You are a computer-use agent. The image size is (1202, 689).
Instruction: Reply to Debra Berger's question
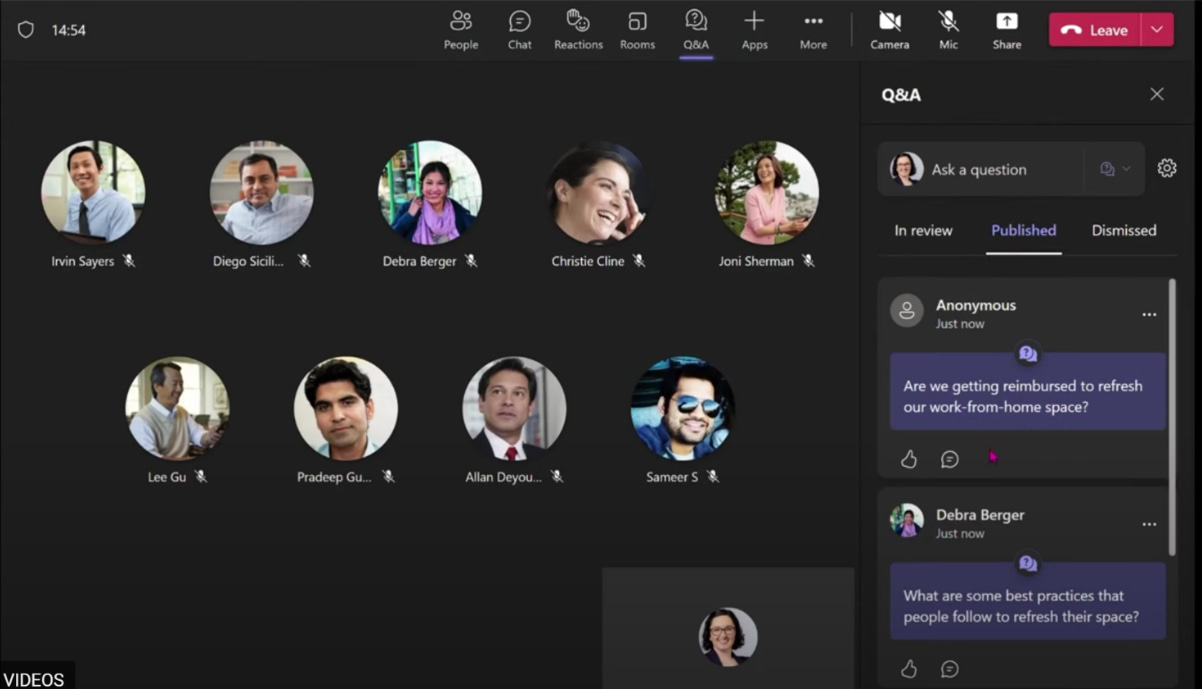(950, 669)
